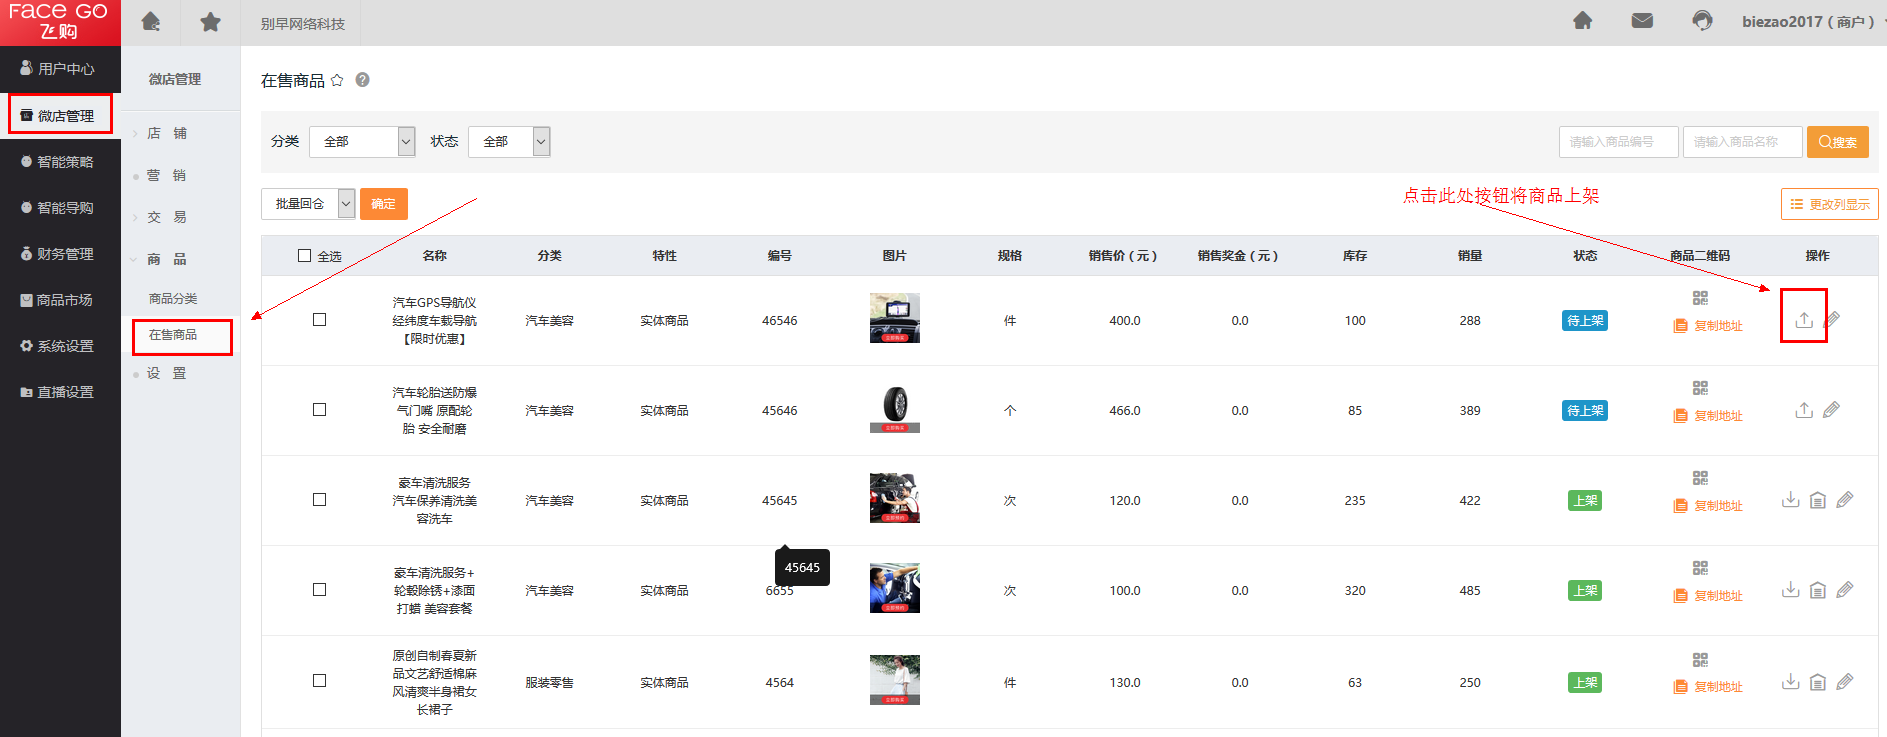Click the upload (上架) icon for product 46546
This screenshot has width=1887, height=737.
[1803, 320]
